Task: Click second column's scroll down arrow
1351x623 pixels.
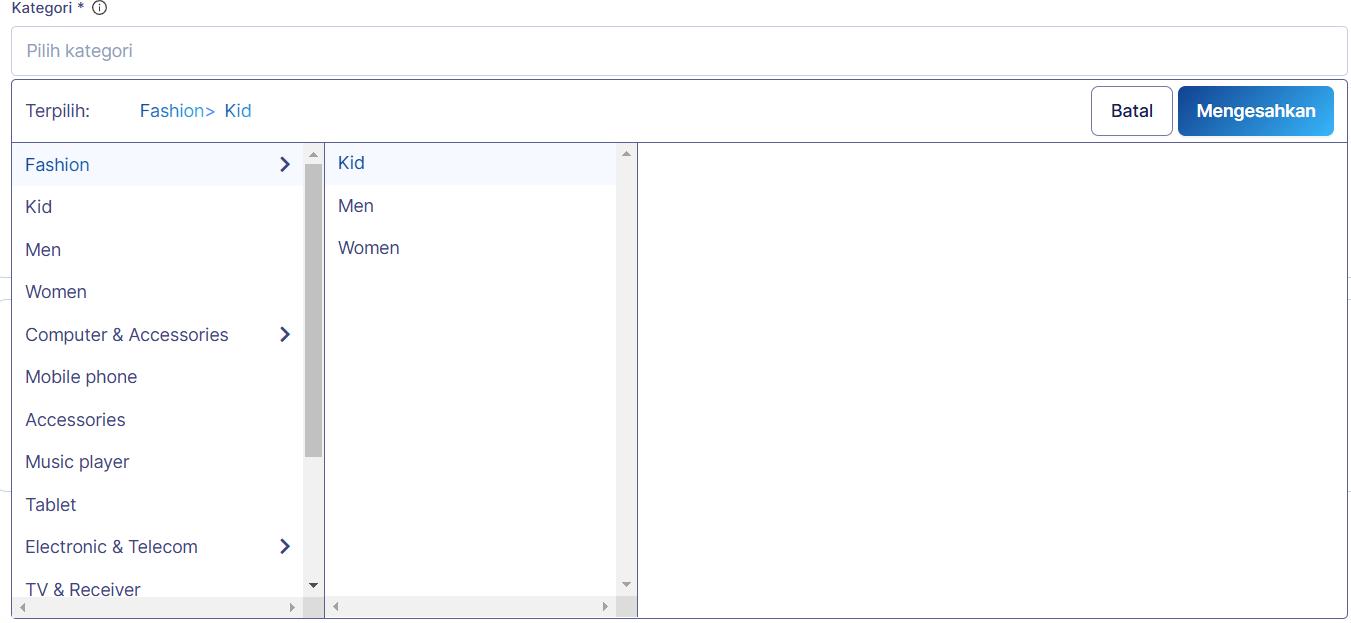Action: point(627,585)
